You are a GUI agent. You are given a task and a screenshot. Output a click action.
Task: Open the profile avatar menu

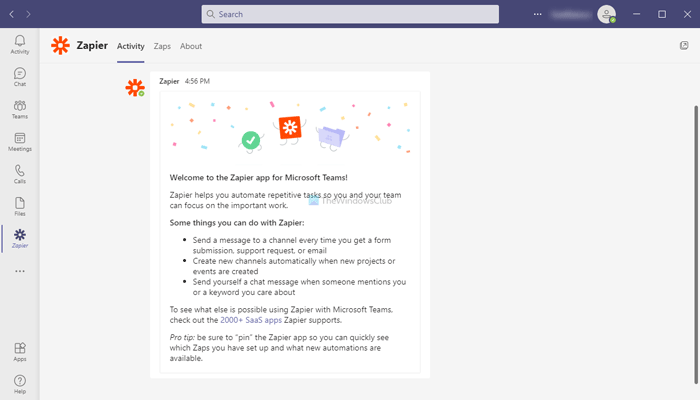pyautogui.click(x=606, y=14)
